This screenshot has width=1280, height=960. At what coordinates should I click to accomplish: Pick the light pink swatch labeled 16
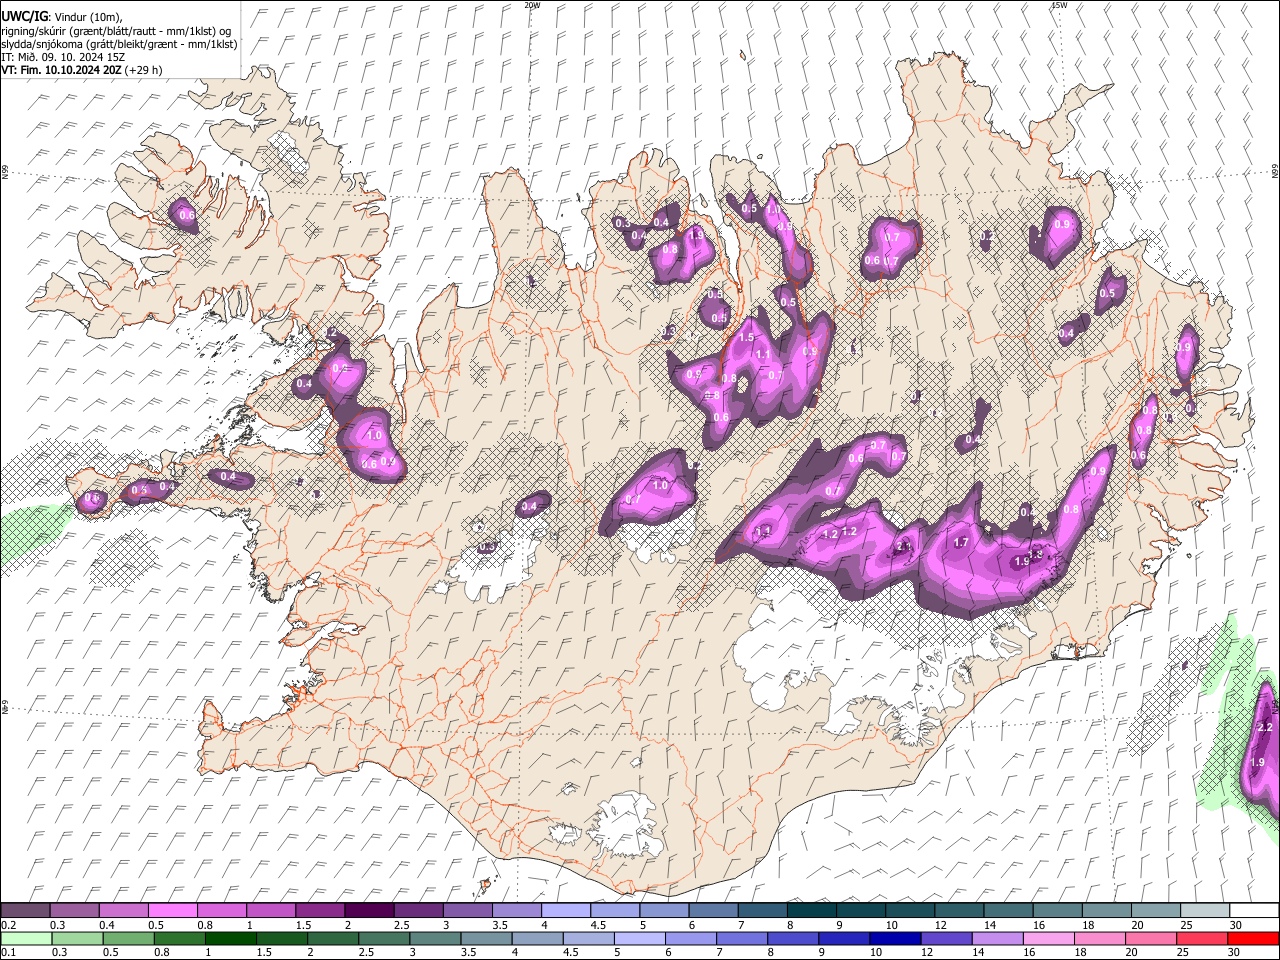1049,938
